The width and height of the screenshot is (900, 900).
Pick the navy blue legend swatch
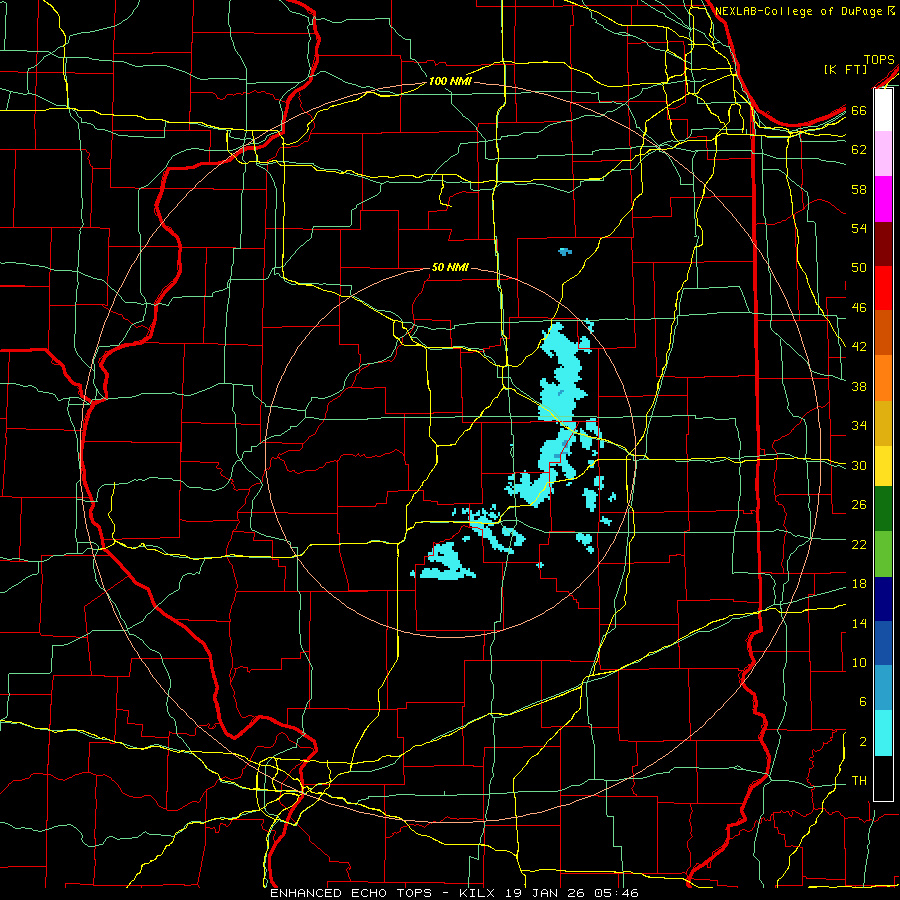coord(883,599)
